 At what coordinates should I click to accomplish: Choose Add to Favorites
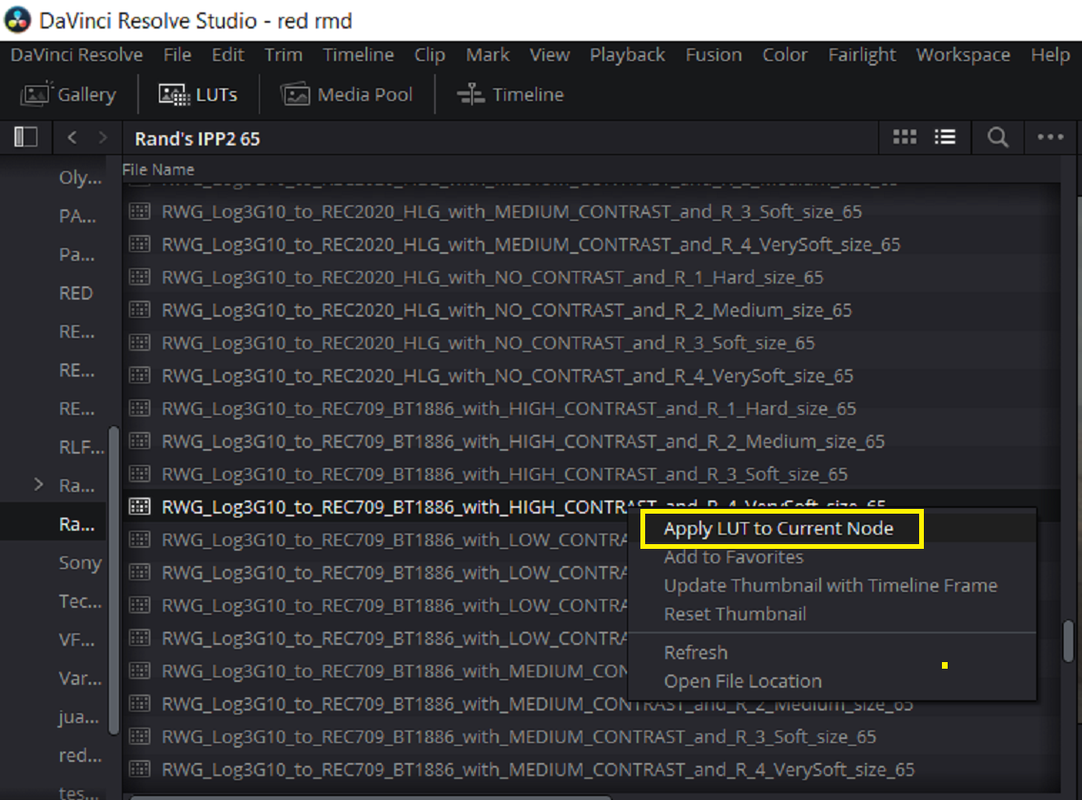click(x=734, y=557)
